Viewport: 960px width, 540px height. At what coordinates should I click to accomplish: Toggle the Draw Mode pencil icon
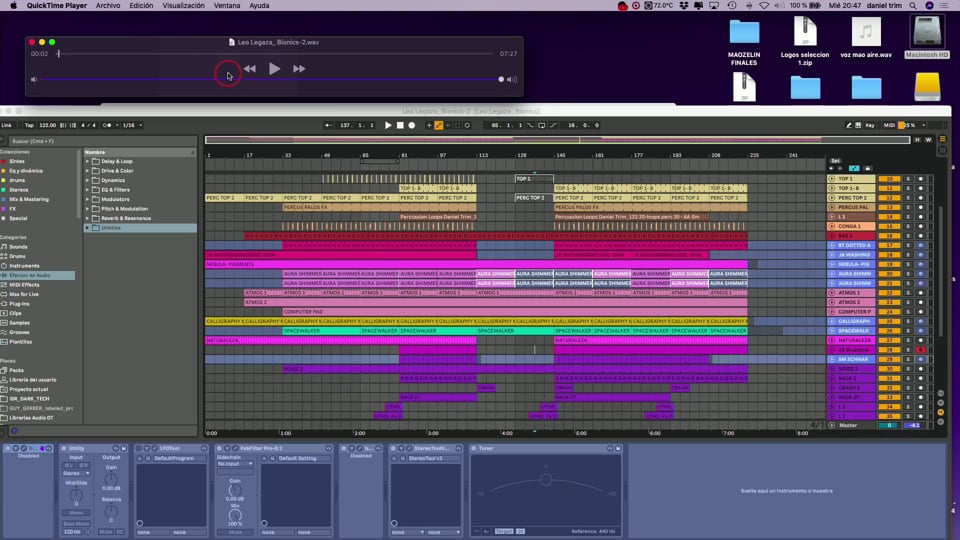pyautogui.click(x=849, y=125)
